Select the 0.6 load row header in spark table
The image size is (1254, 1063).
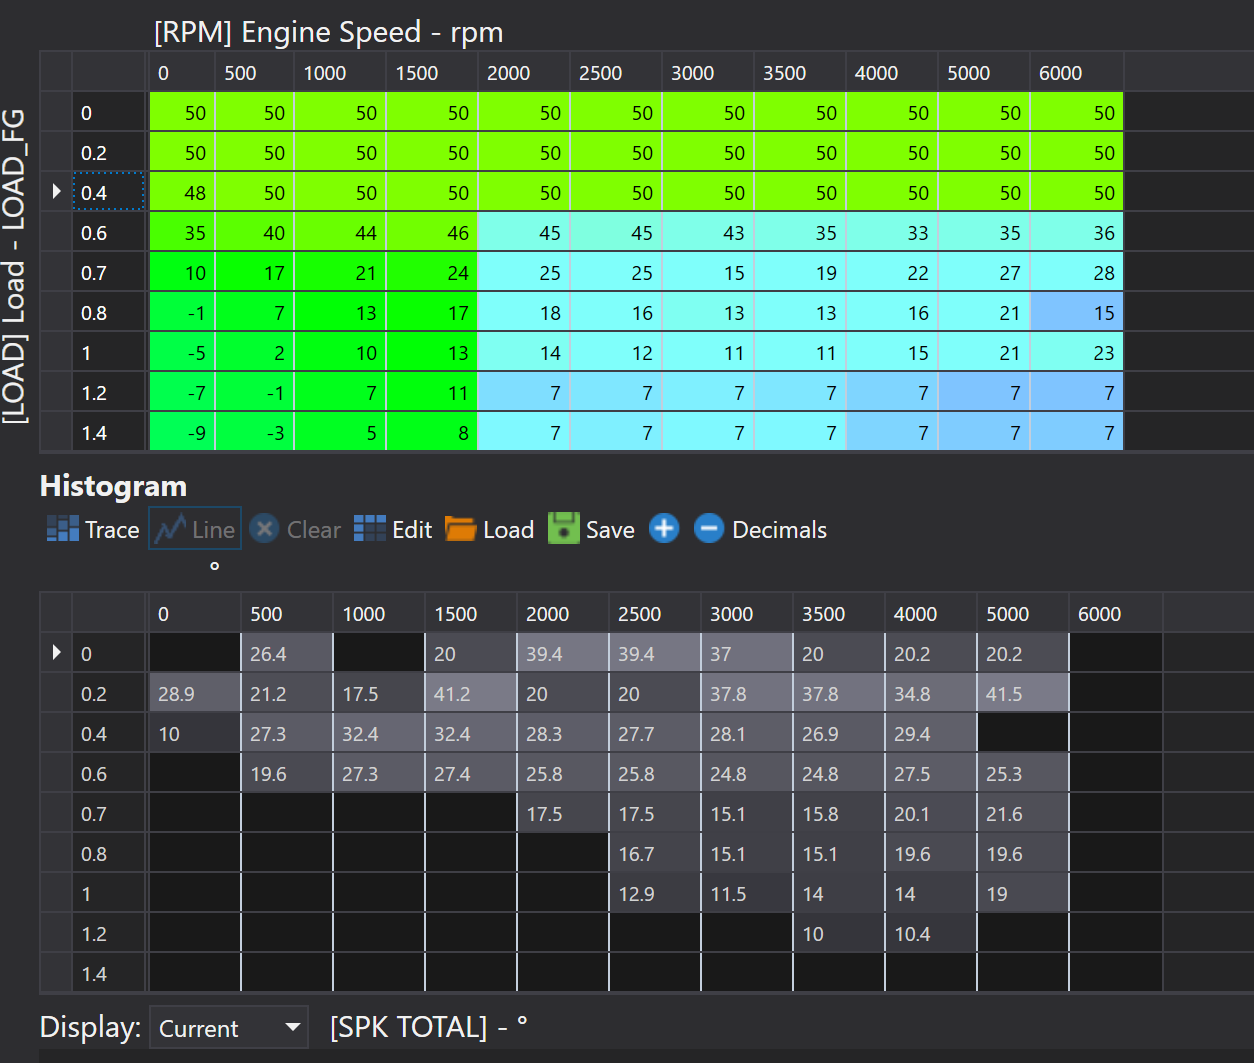(109, 232)
